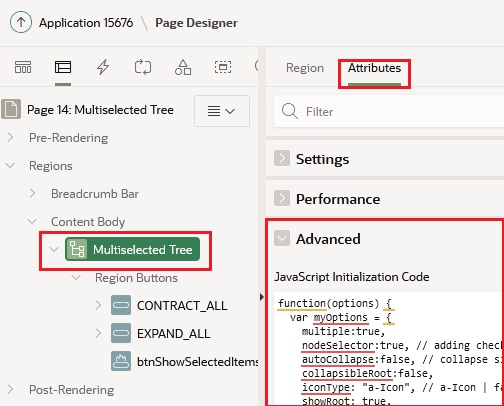
Task: Click the dashed-square page search icon
Action: [223, 67]
